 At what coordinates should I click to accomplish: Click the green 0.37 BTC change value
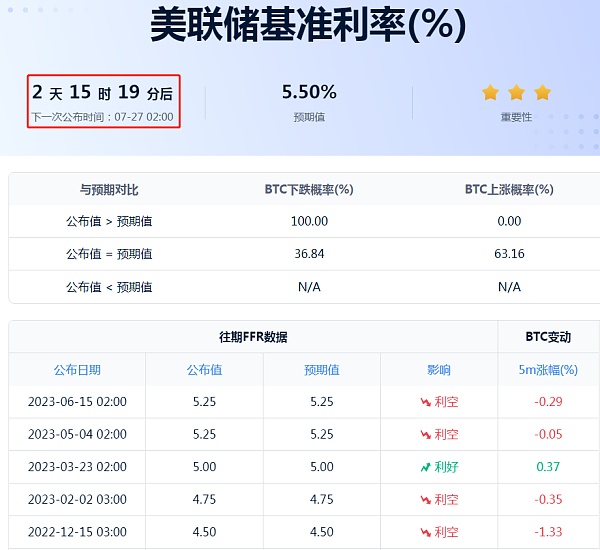click(x=548, y=467)
